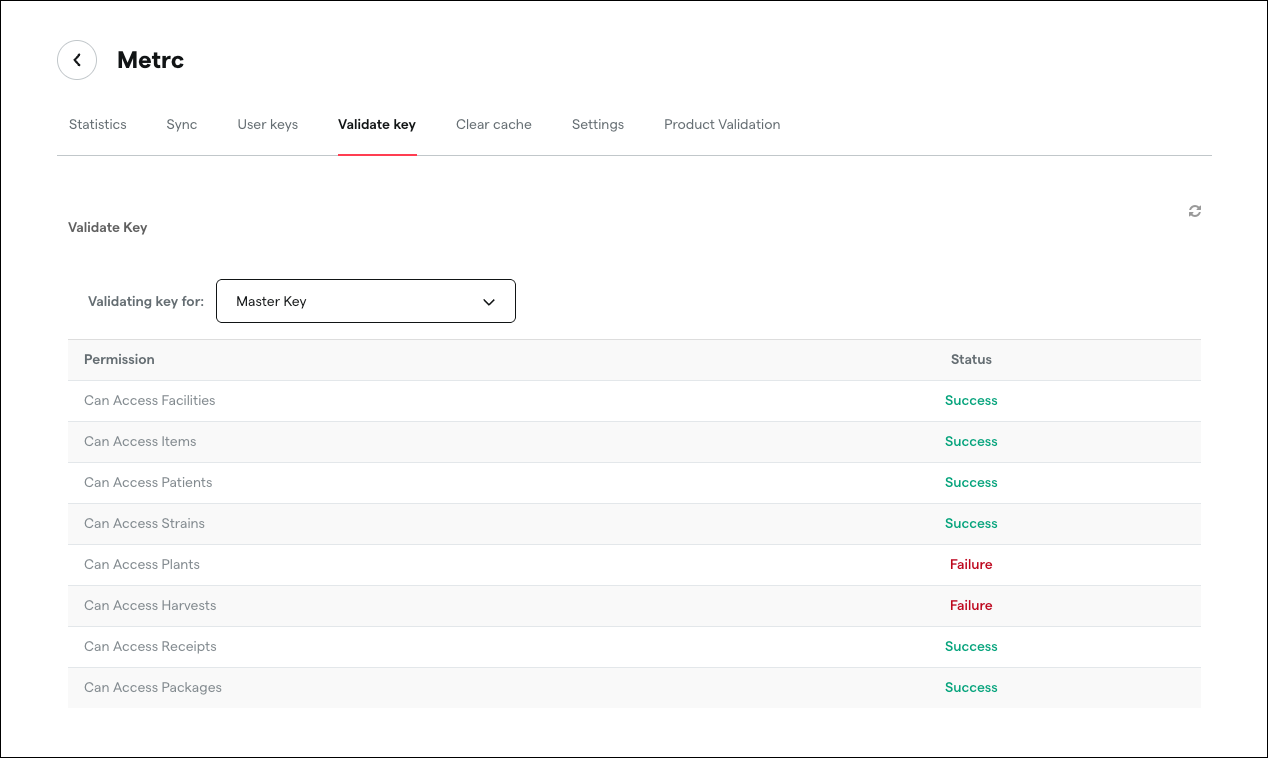Click Success status for Can Access Receipts

pyautogui.click(x=971, y=646)
